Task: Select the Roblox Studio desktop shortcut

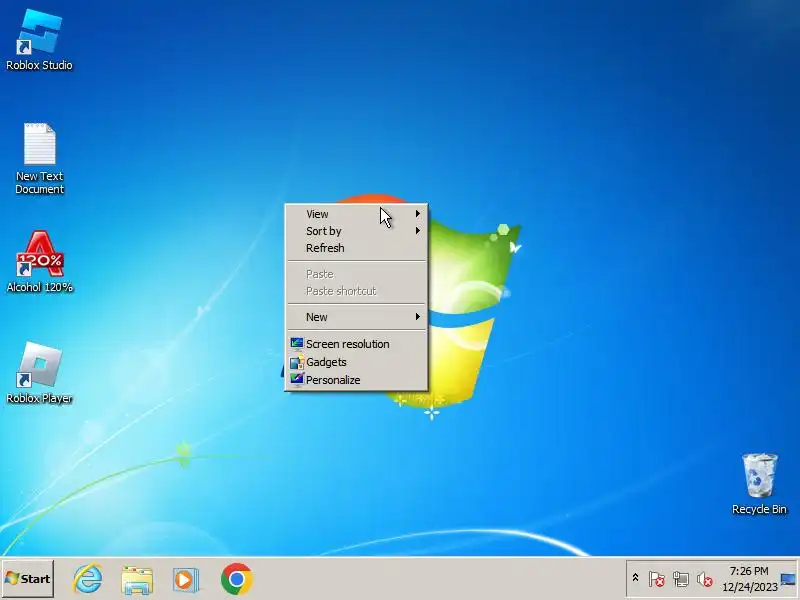Action: pos(39,40)
